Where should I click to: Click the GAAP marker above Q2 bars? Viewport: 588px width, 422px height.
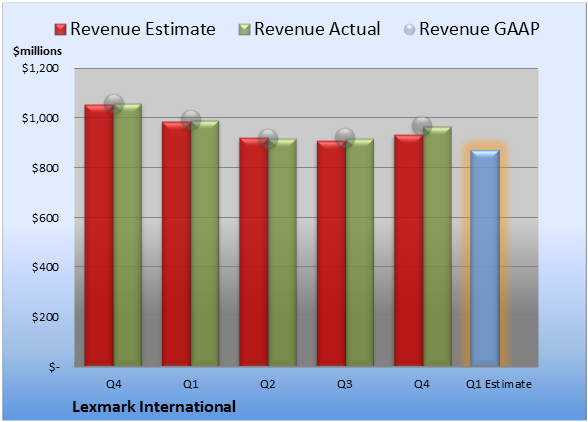pyautogui.click(x=268, y=138)
